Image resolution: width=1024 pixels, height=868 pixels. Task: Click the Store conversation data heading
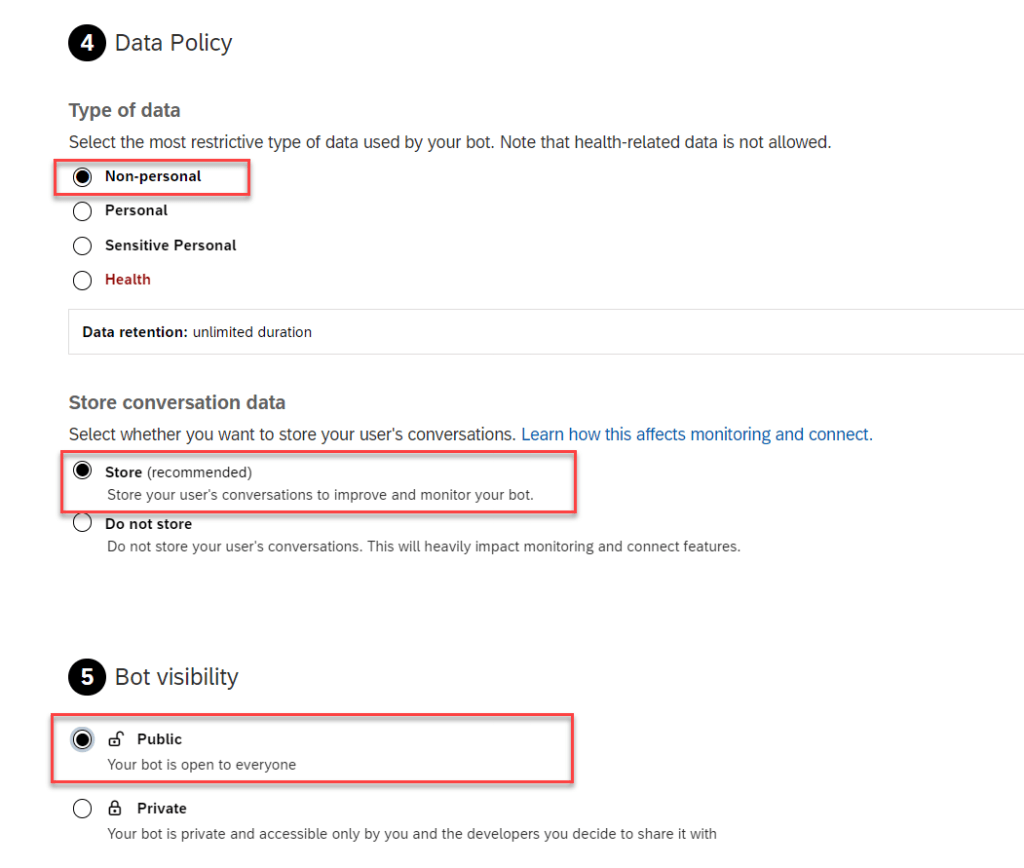pos(177,402)
